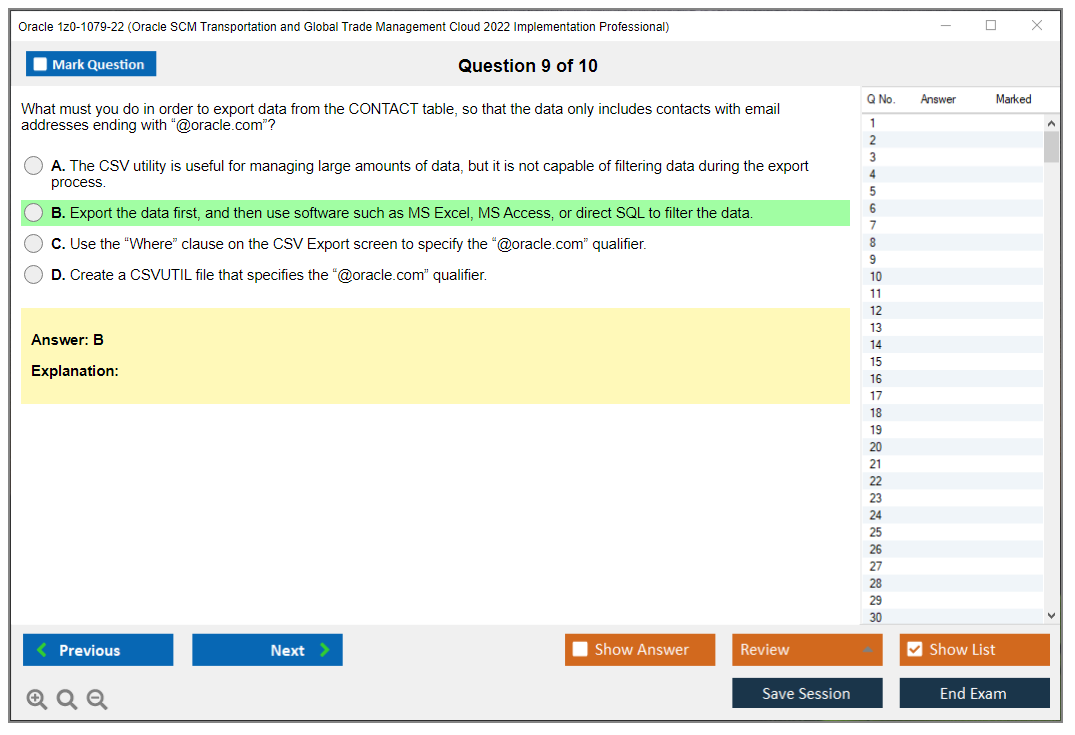Maximize the exam window
Viewport: 1075px width, 735px height.
[x=991, y=26]
